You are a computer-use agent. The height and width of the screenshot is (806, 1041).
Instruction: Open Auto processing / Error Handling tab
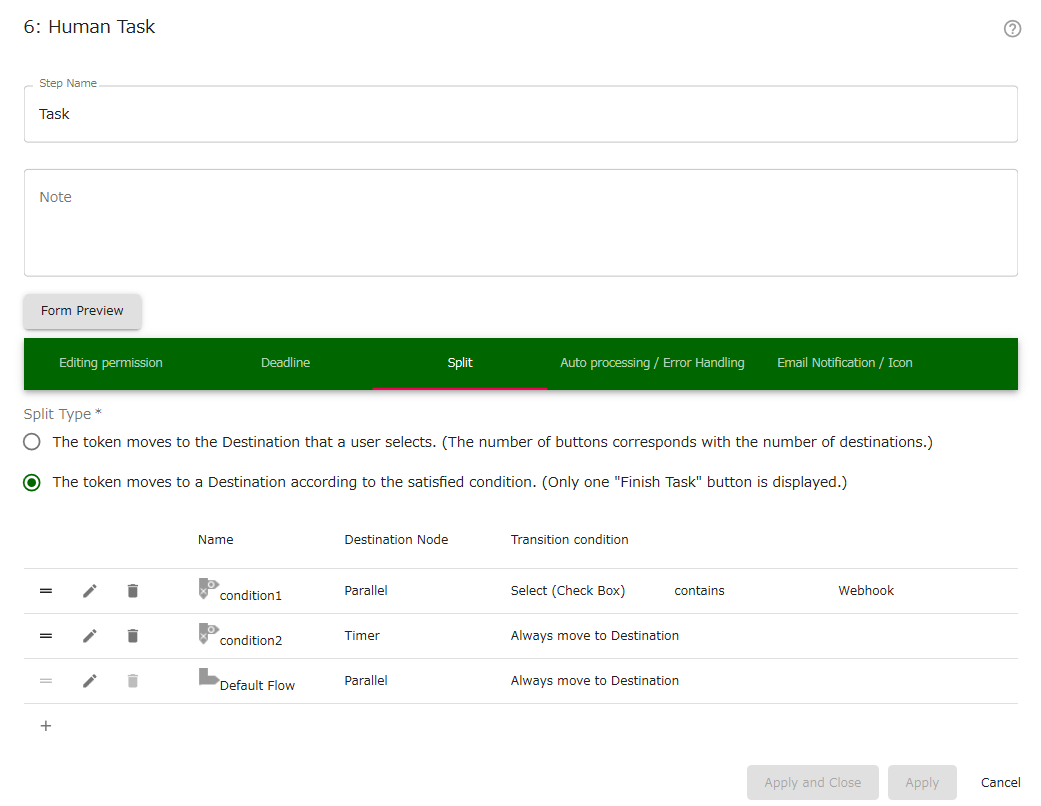(652, 363)
